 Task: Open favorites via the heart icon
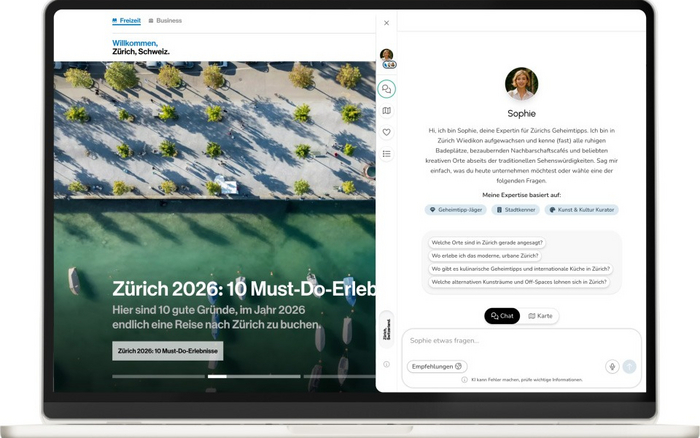point(387,132)
